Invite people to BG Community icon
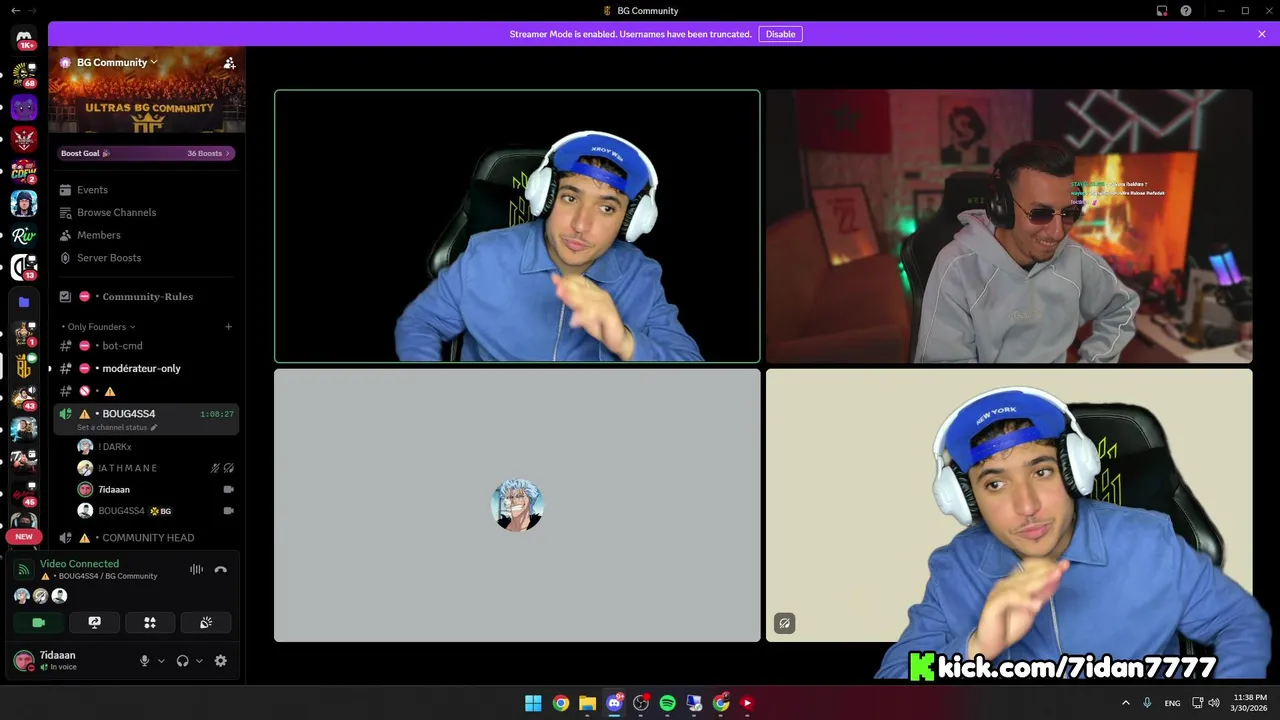 click(x=229, y=63)
